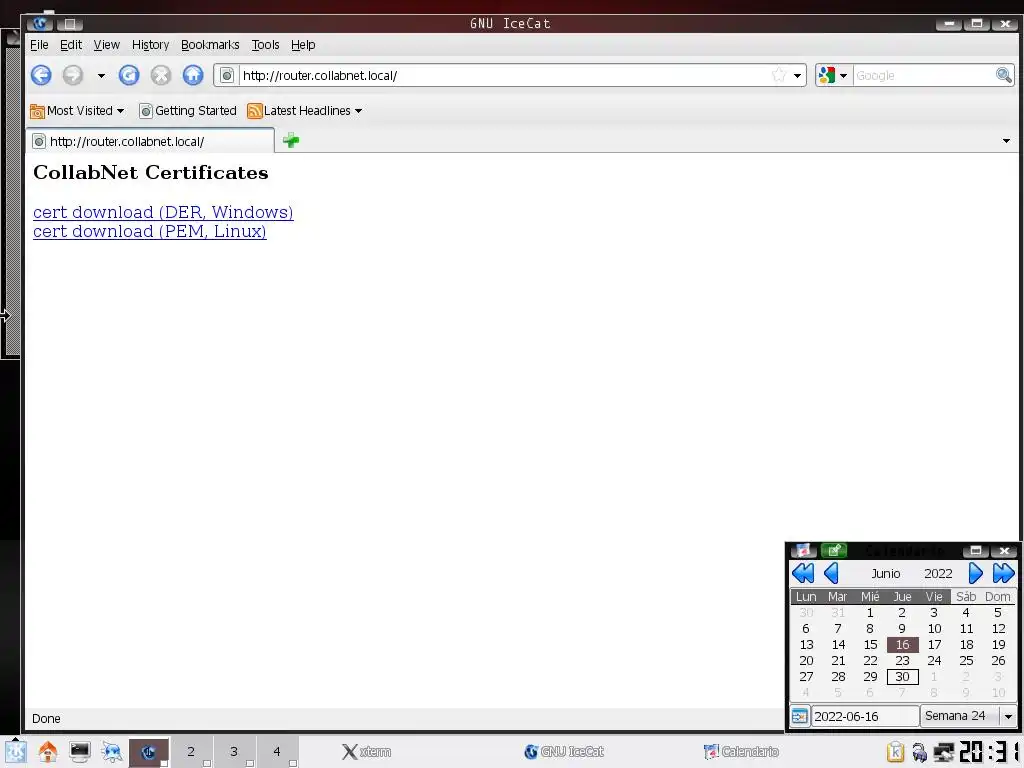Switch to virtual desktop 3
The height and width of the screenshot is (768, 1024).
coord(234,752)
